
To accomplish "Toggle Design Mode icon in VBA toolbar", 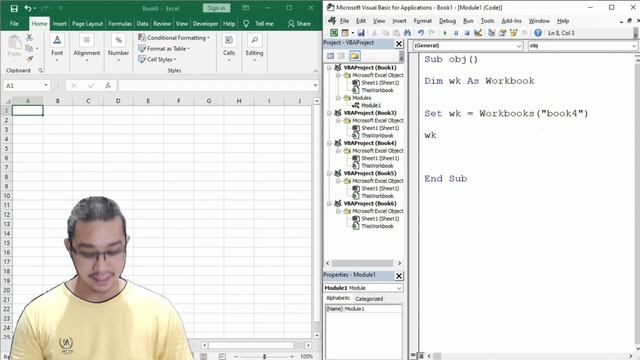I will (478, 33).
